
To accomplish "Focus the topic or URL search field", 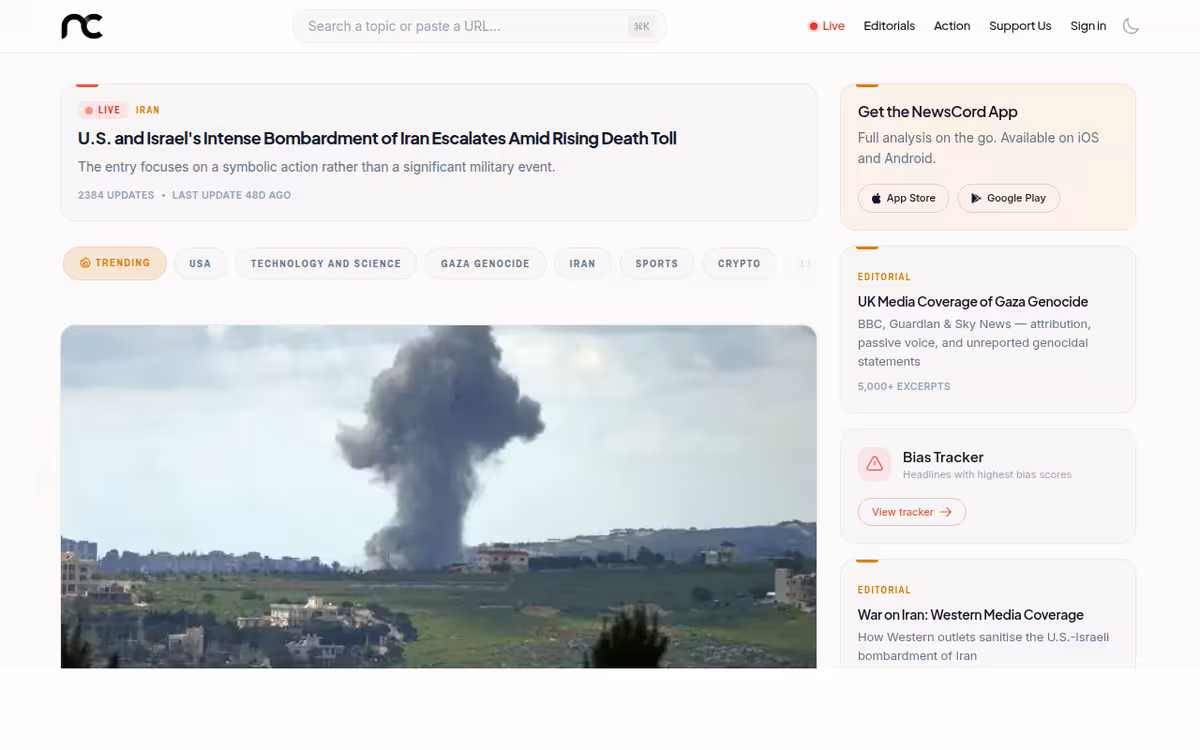I will tap(480, 26).
